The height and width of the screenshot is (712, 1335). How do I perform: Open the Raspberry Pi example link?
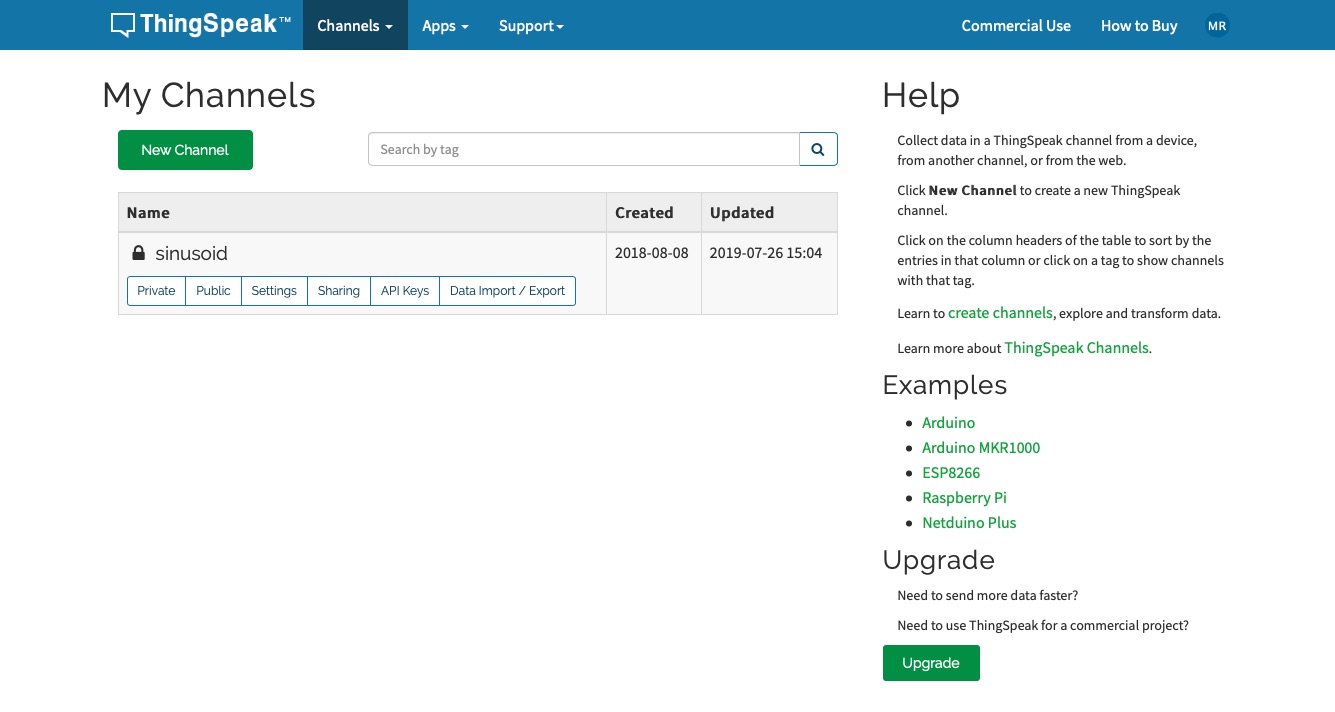[964, 497]
